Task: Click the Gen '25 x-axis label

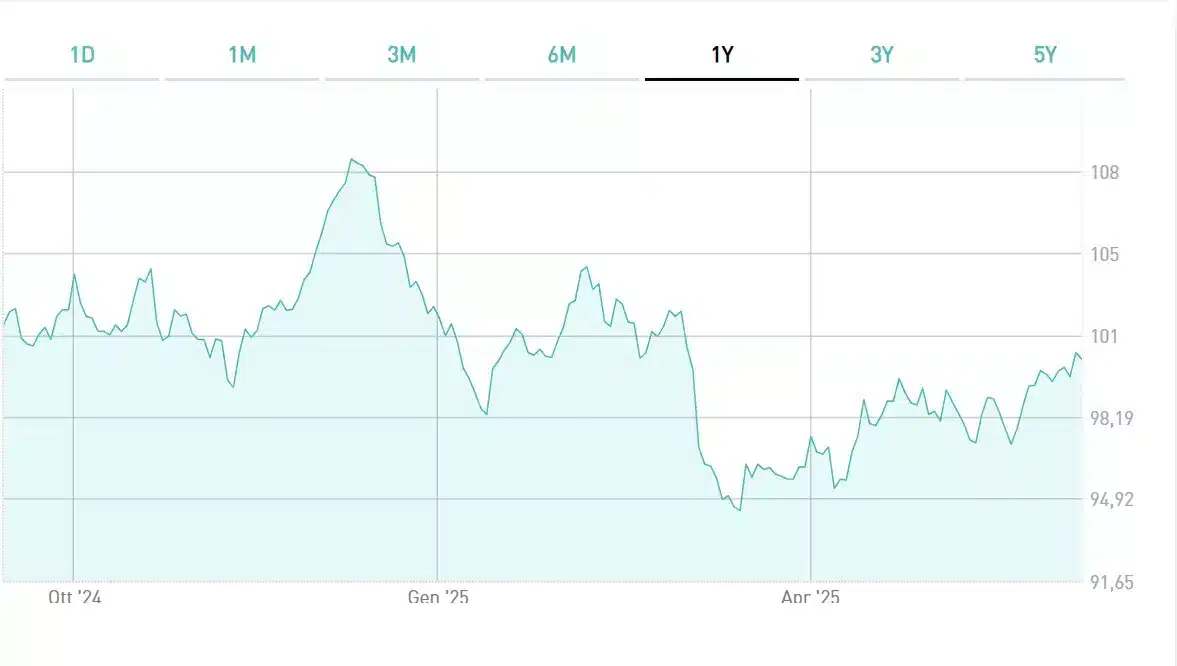Action: 438,597
